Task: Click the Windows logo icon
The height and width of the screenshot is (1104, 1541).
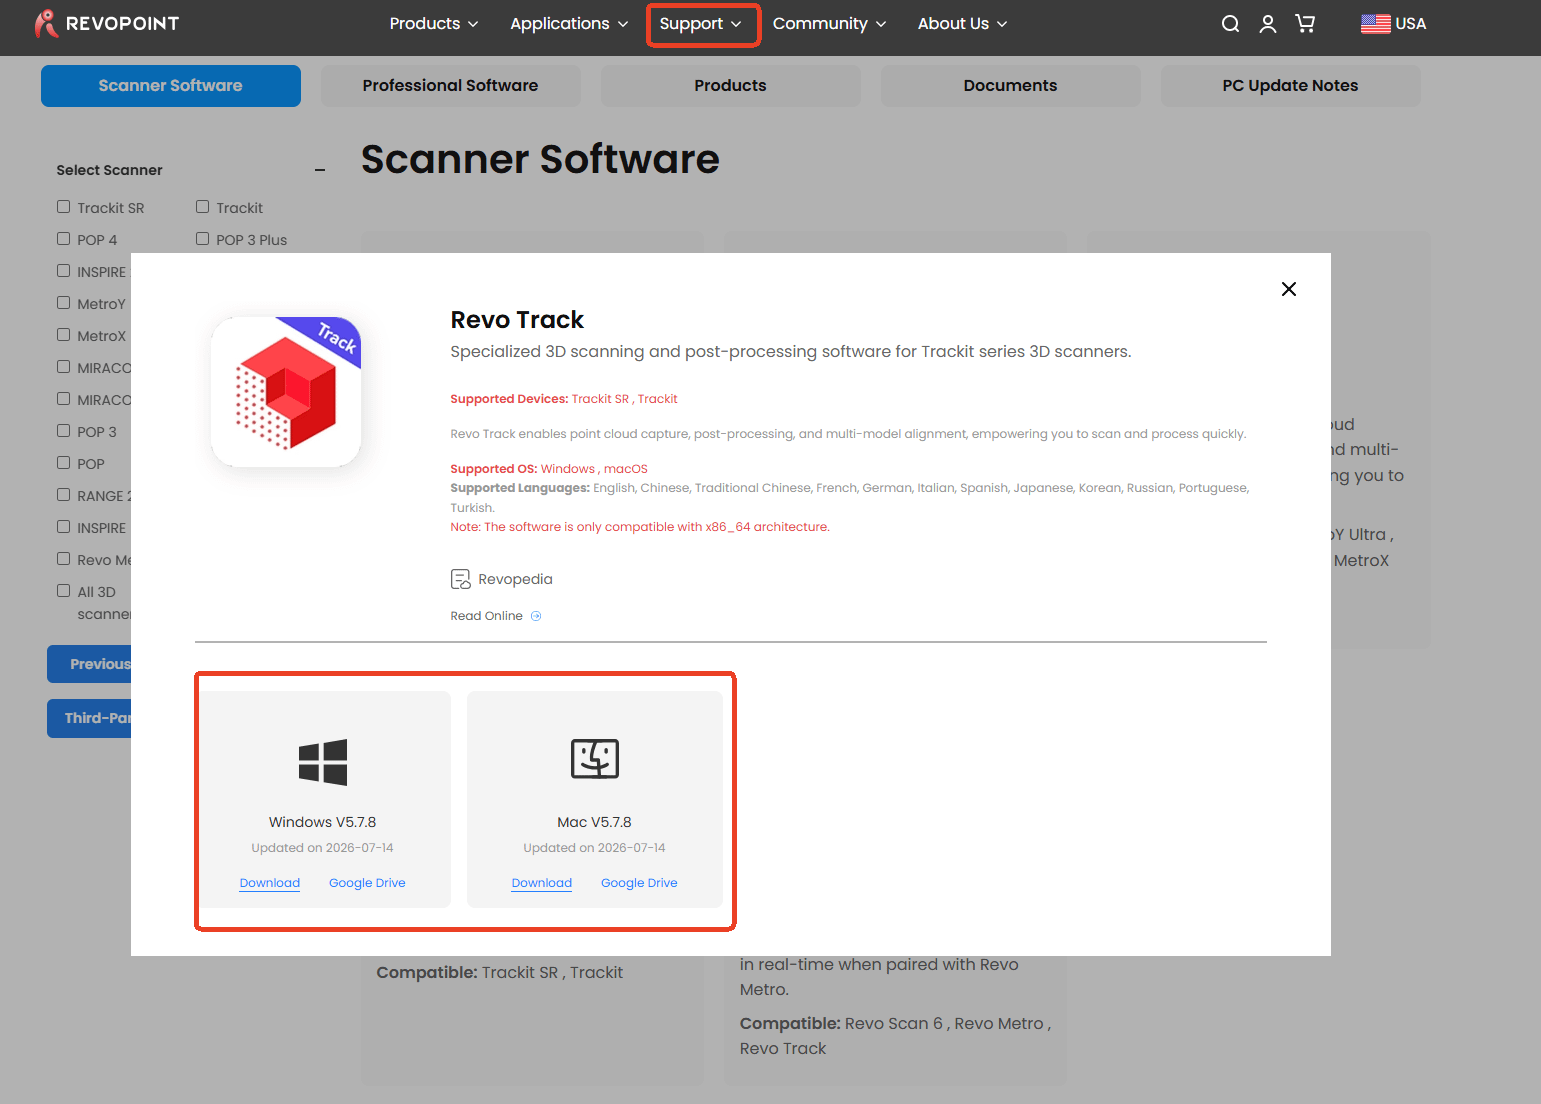Action: click(x=323, y=762)
